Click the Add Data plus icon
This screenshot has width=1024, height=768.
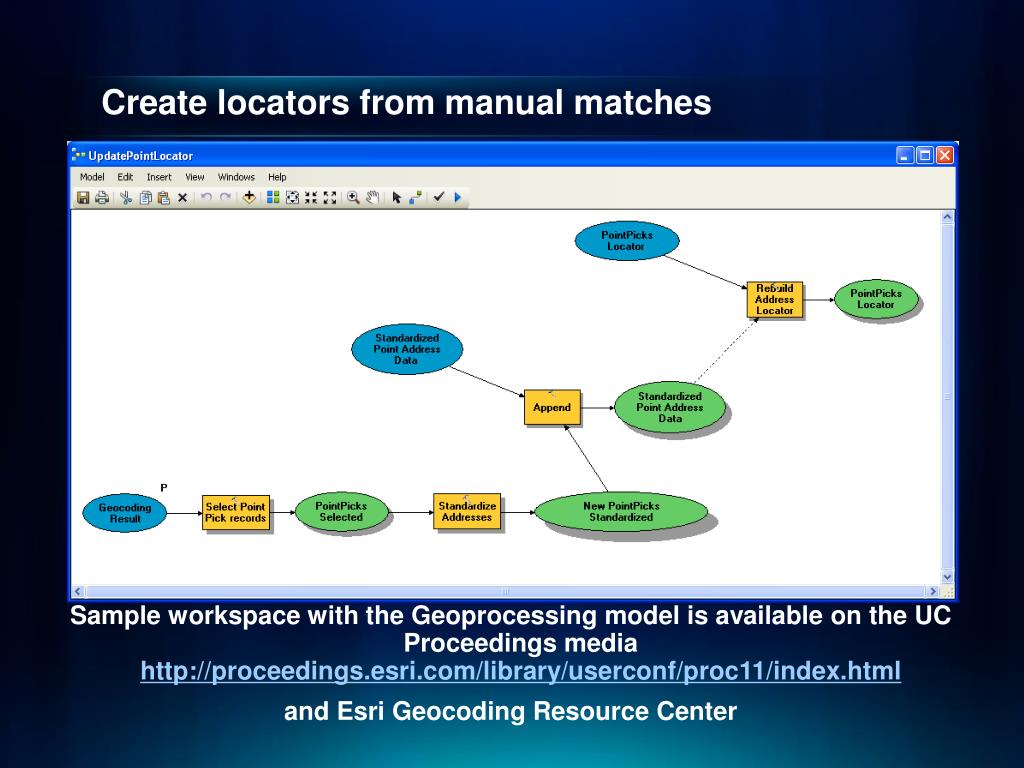[249, 197]
